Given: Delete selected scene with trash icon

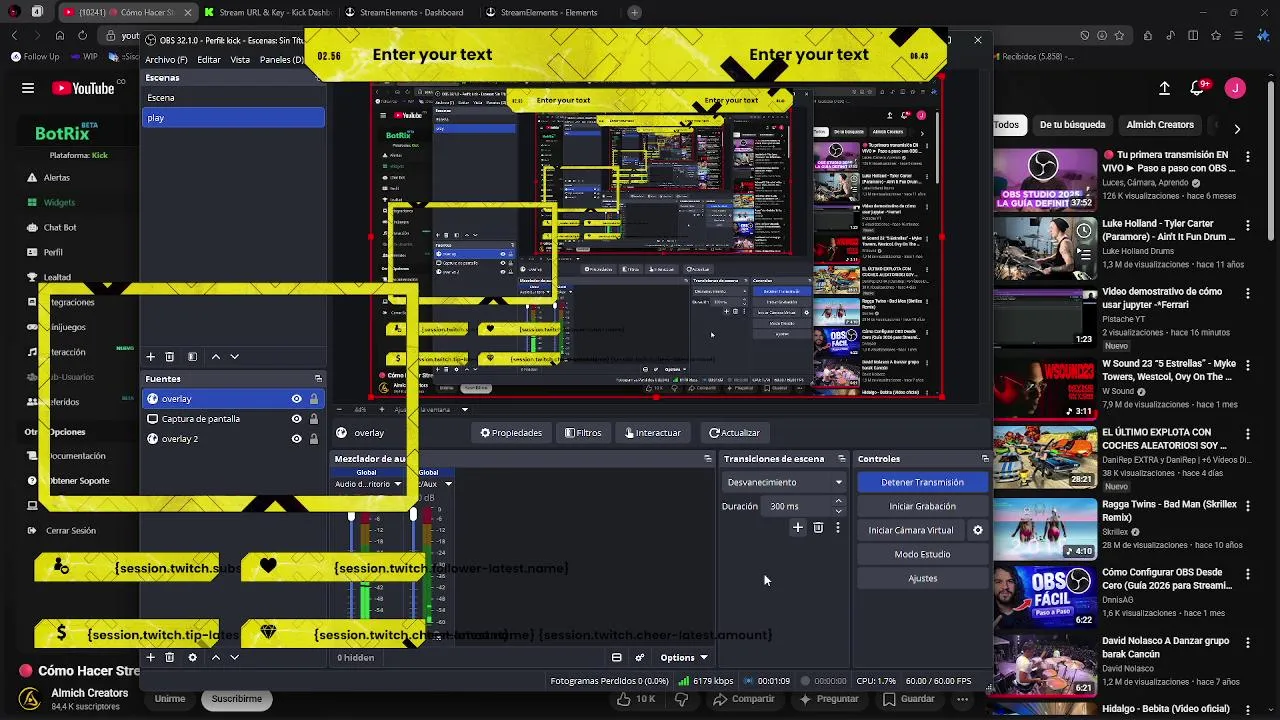Looking at the screenshot, I should coord(170,356).
